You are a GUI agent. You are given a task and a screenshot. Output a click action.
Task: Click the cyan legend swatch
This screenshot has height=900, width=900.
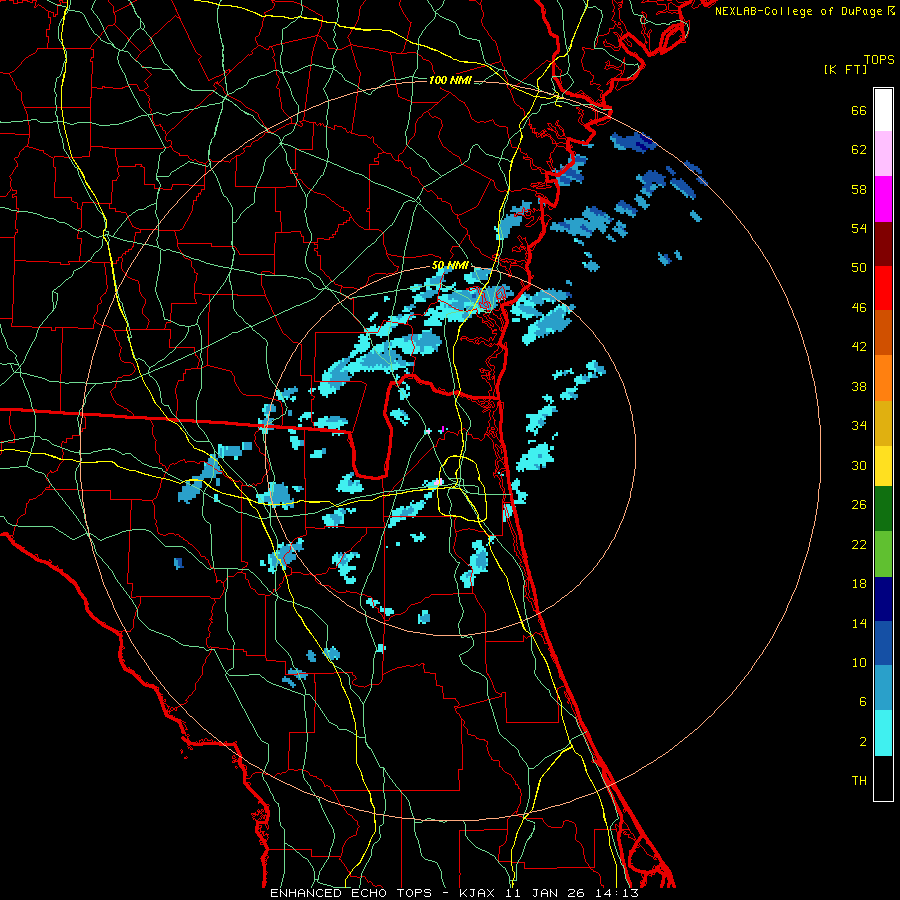tap(883, 733)
